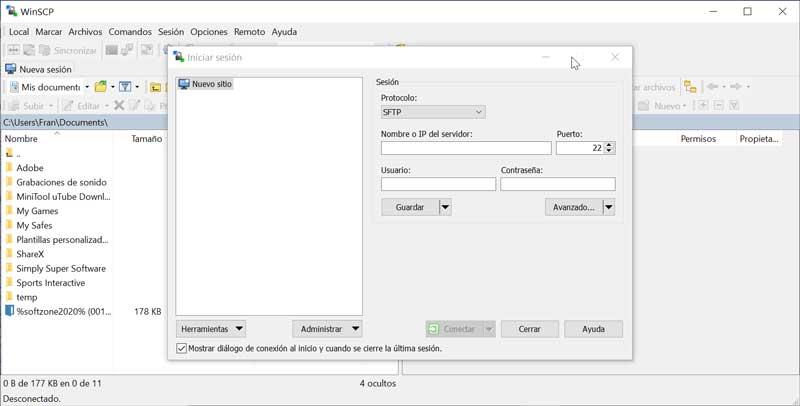
Task: Open the Remoto menu
Action: (x=249, y=32)
